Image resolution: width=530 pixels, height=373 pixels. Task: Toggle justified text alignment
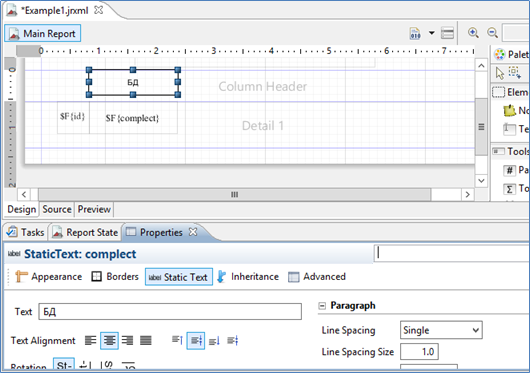(146, 340)
